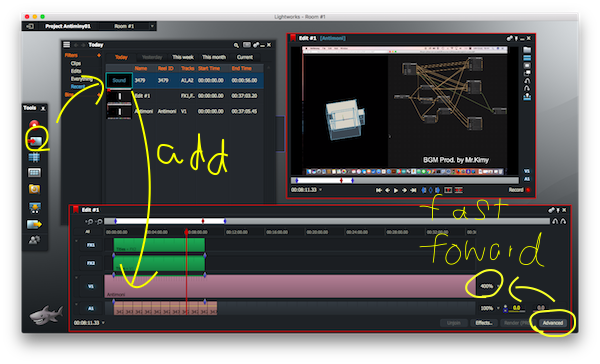Click Redo arrow in viewer sidebar
This screenshot has width=600, height=364.
[x=527, y=88]
